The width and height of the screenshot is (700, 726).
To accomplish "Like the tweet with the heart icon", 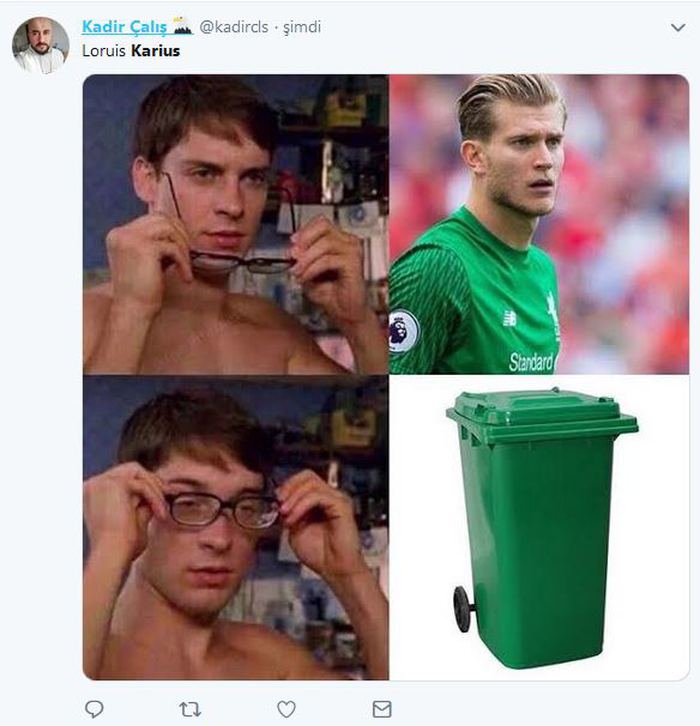I will [x=286, y=709].
